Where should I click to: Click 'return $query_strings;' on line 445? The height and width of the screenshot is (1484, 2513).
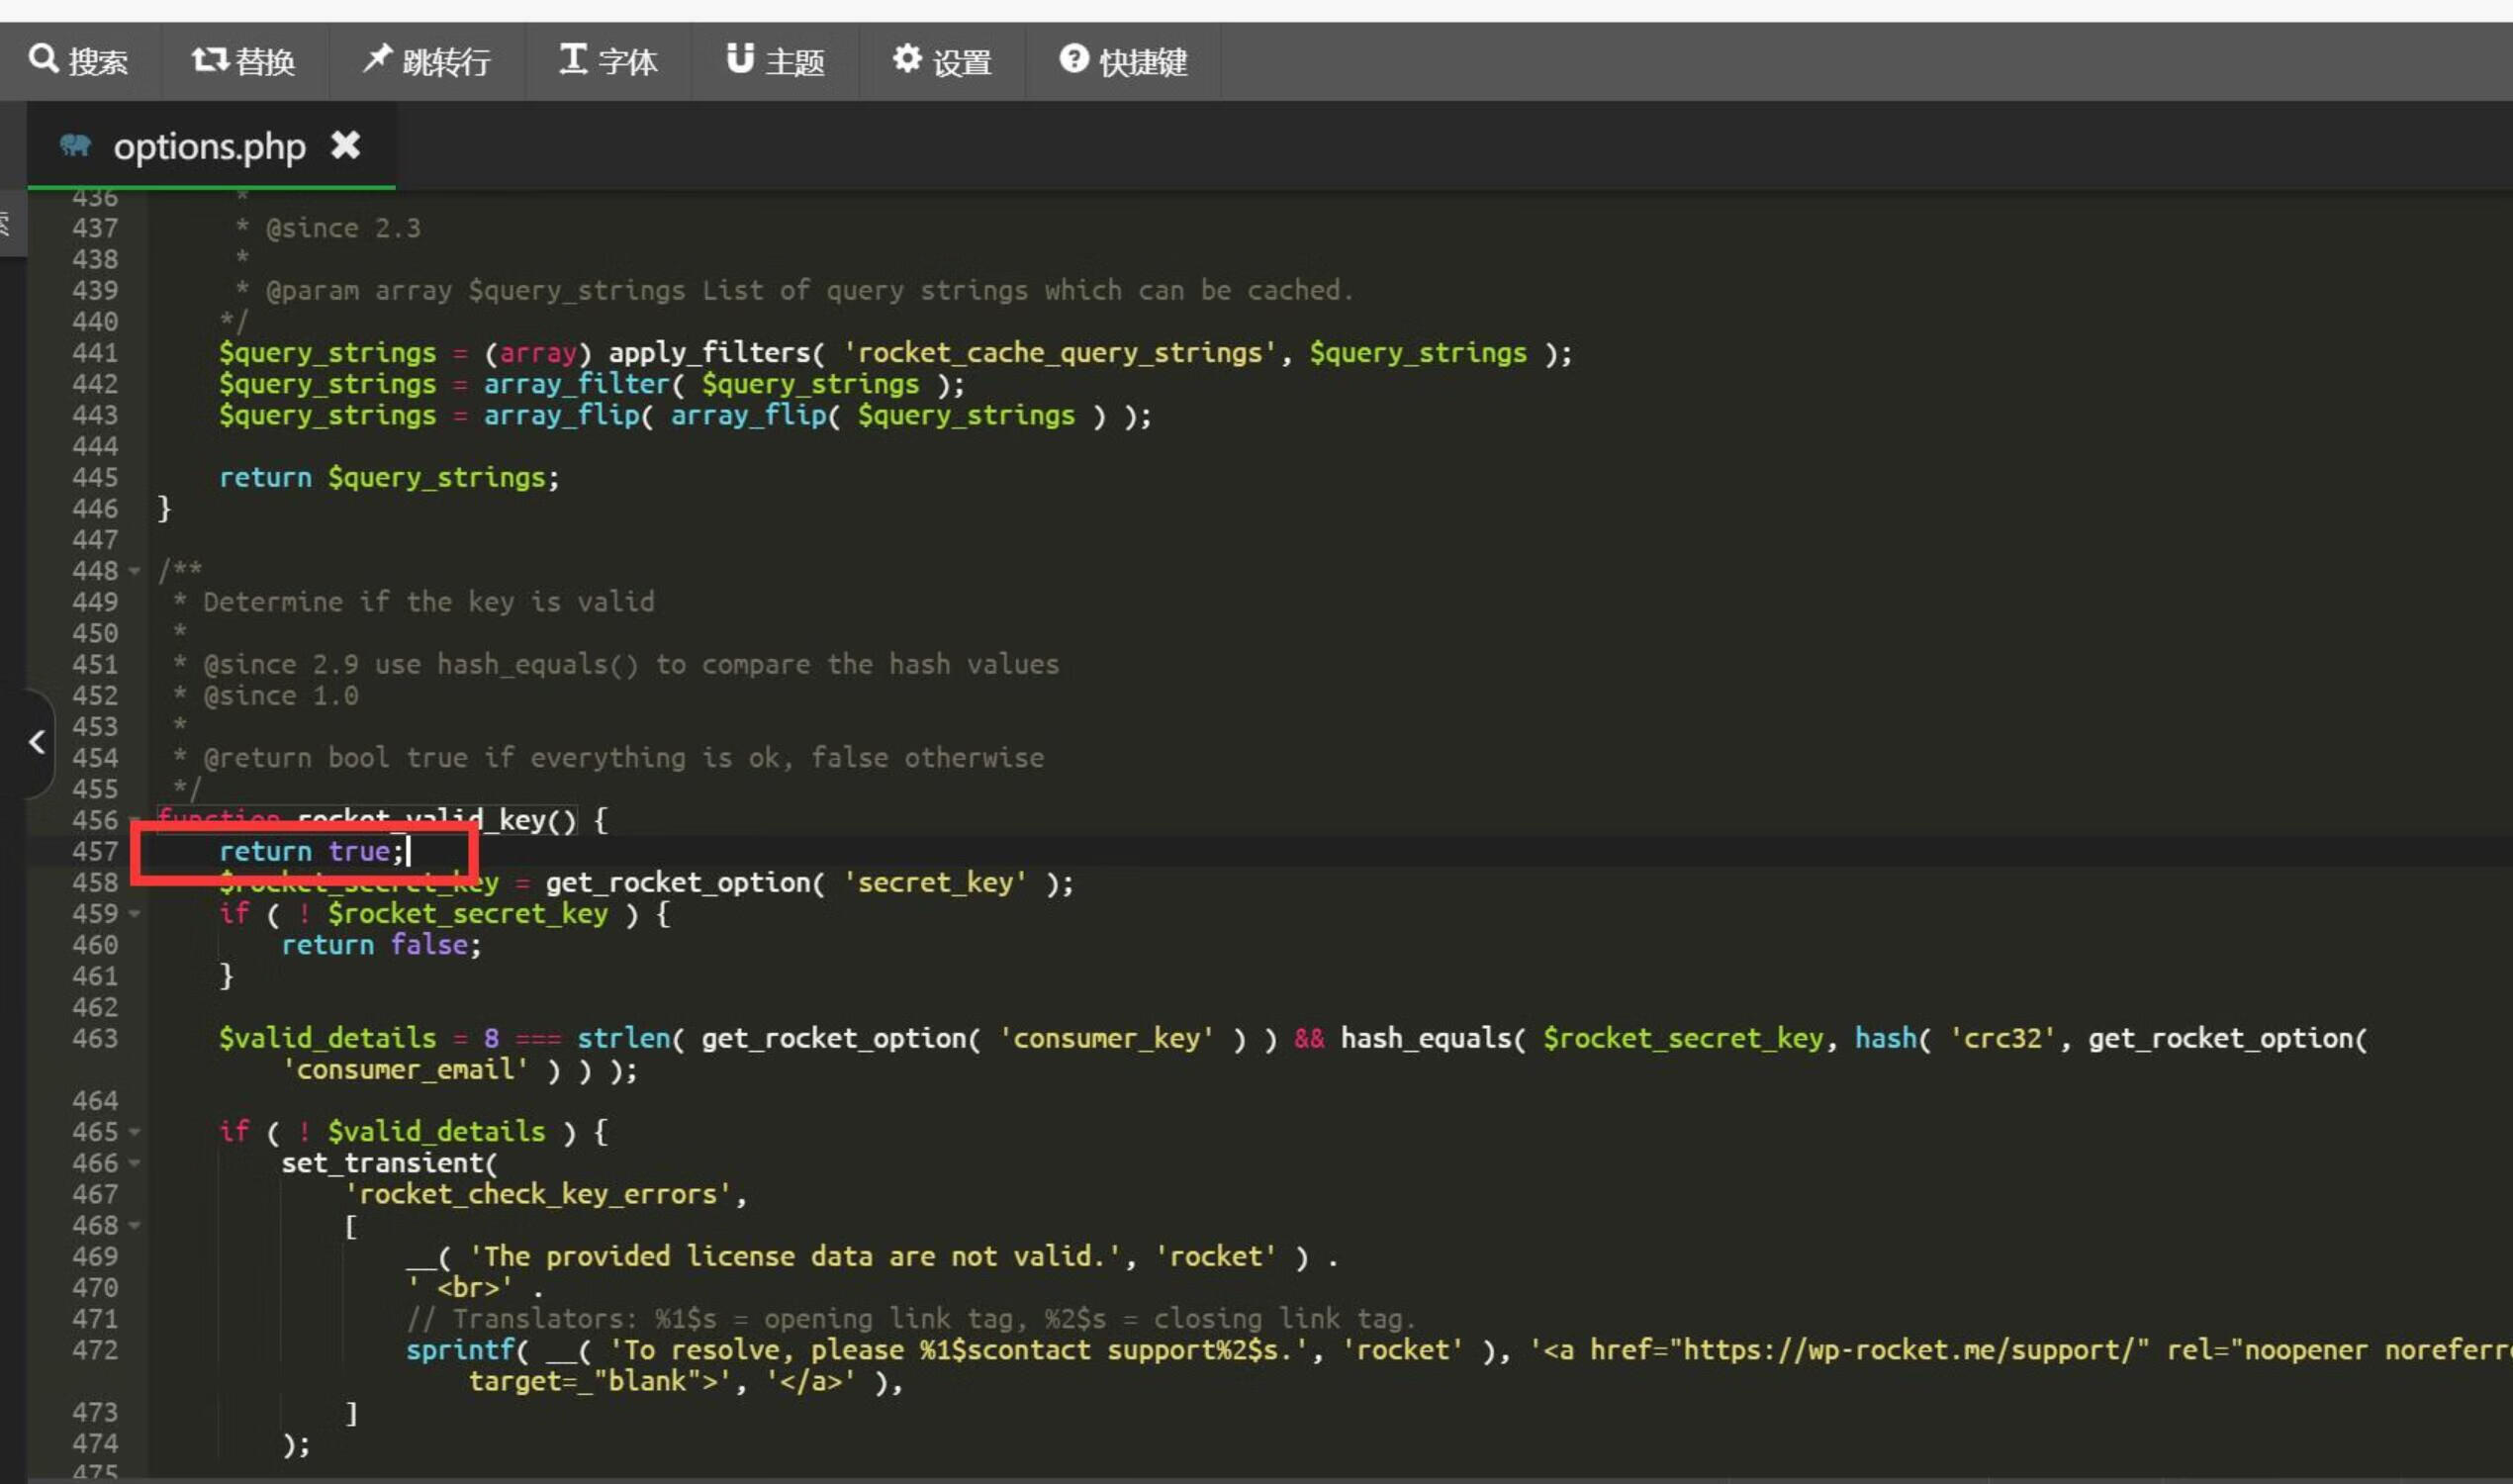click(389, 478)
